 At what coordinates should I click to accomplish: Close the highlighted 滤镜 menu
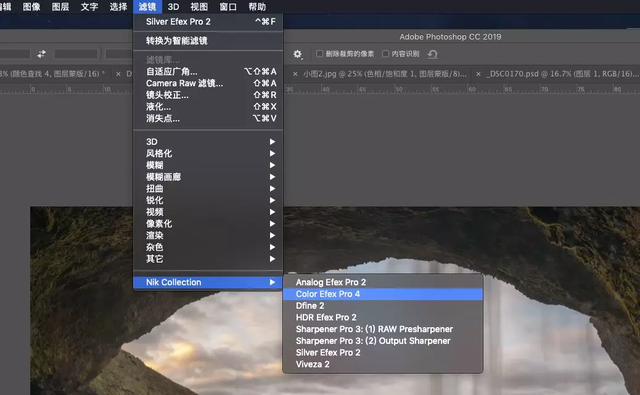tap(147, 7)
